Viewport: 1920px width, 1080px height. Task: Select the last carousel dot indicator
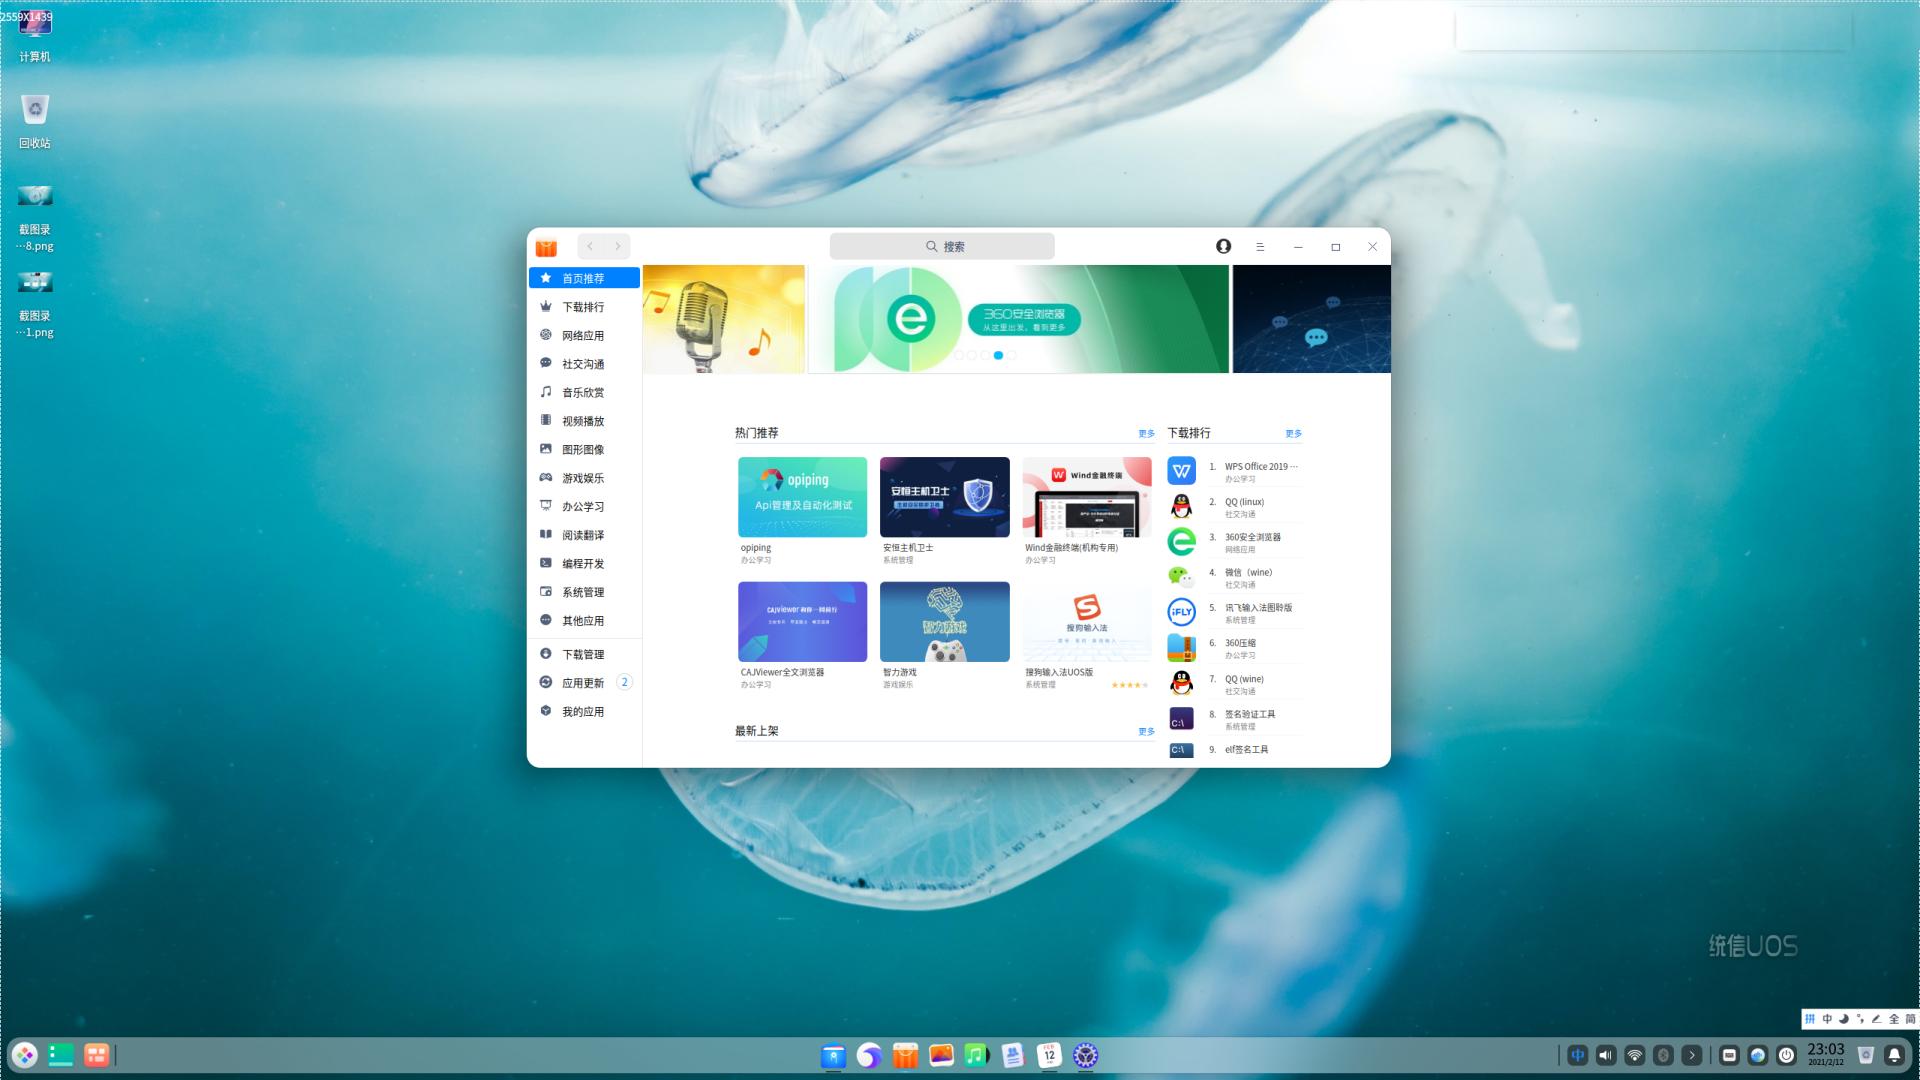point(1011,355)
